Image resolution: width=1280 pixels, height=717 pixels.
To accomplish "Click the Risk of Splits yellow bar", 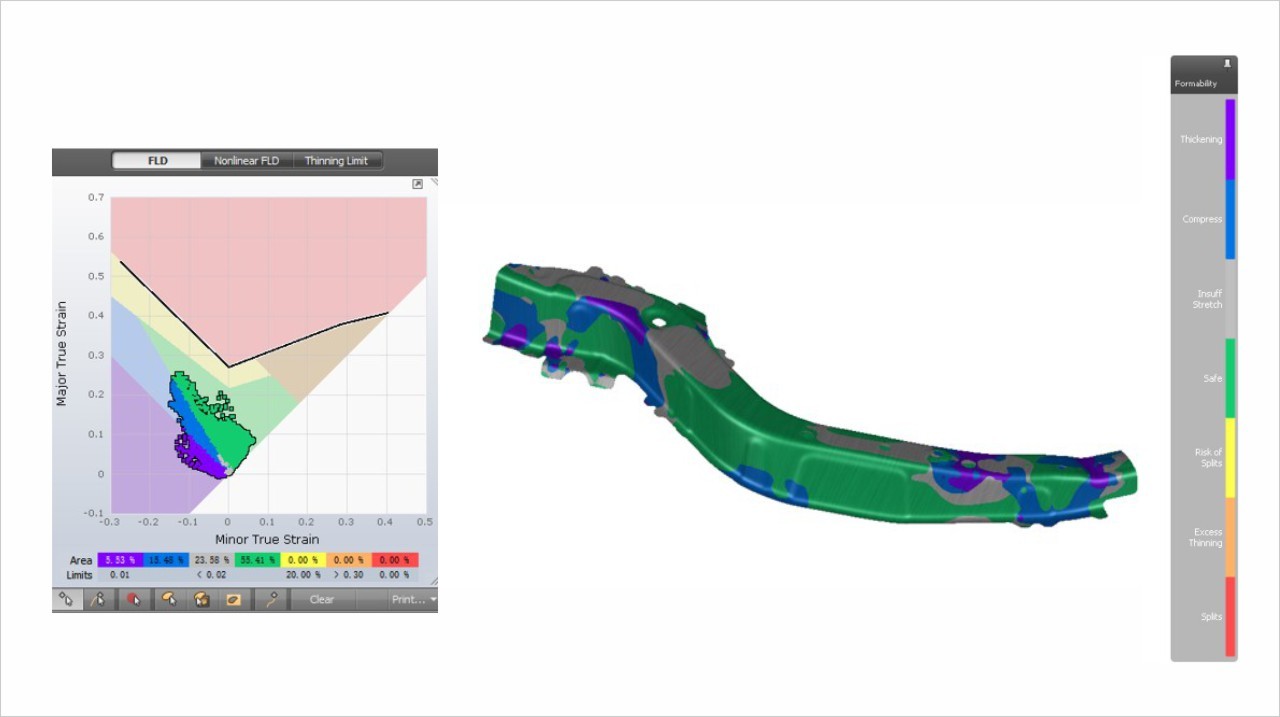I will pos(1230,458).
